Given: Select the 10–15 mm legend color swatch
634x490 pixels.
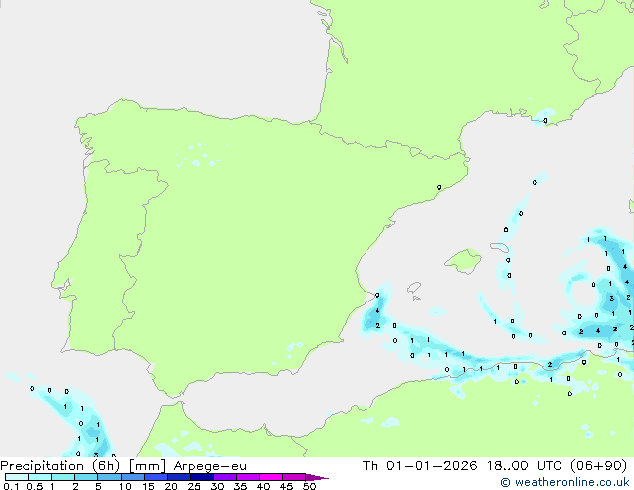Looking at the screenshot, I should pyautogui.click(x=132, y=477).
